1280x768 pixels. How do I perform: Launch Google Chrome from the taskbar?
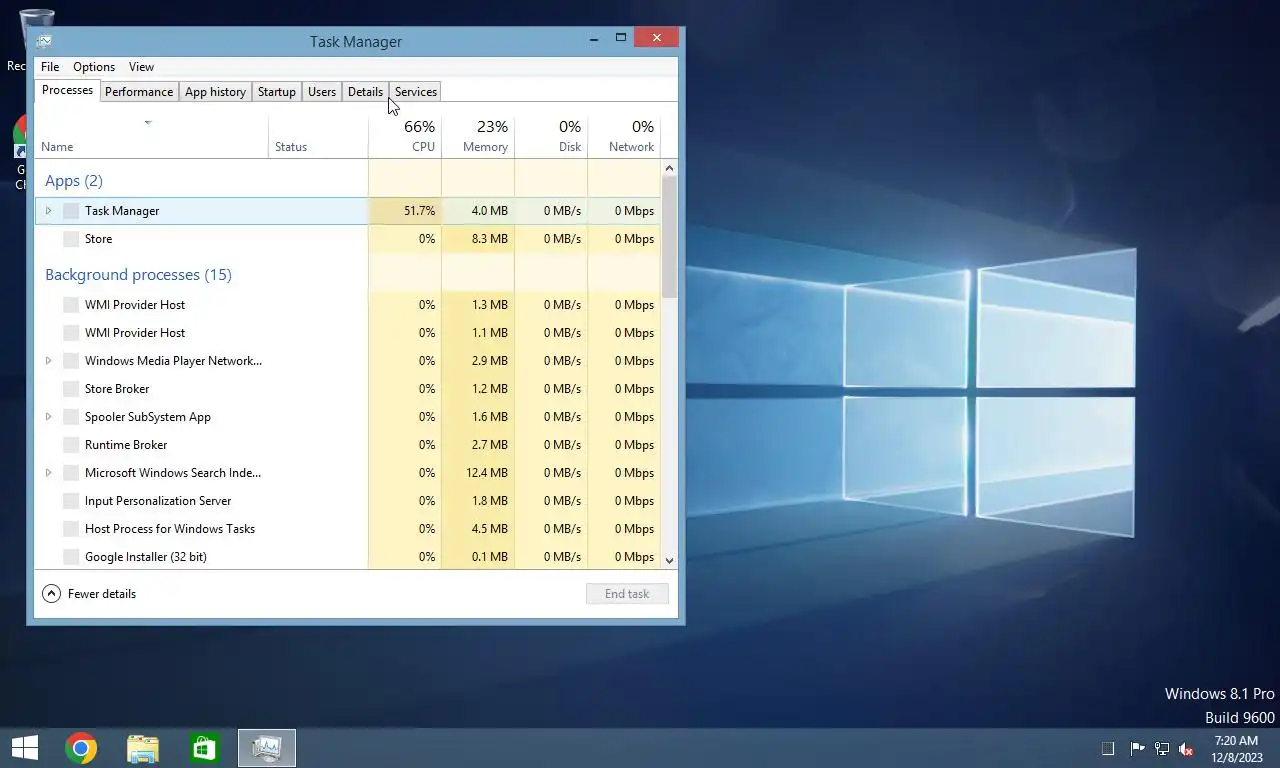pos(81,748)
